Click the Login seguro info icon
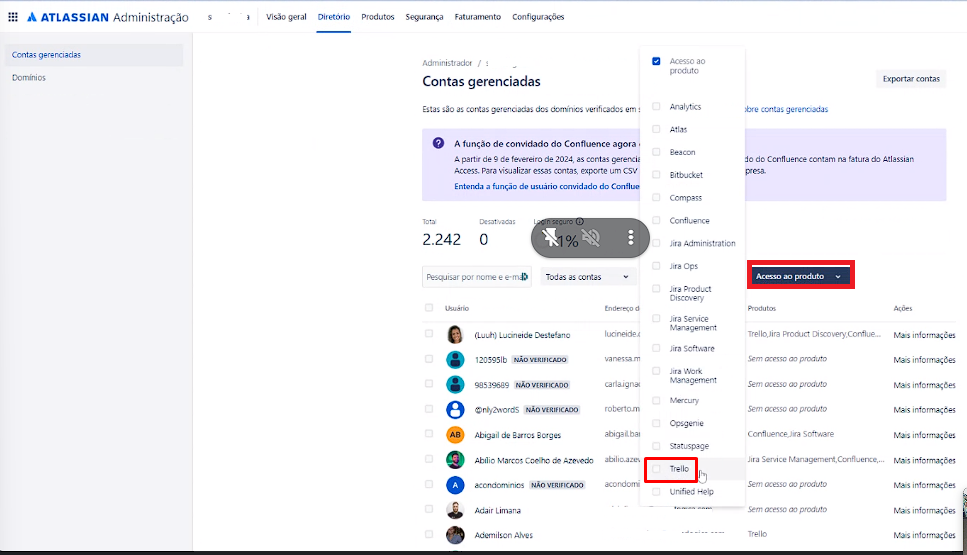Image resolution: width=967 pixels, height=555 pixels. point(580,221)
